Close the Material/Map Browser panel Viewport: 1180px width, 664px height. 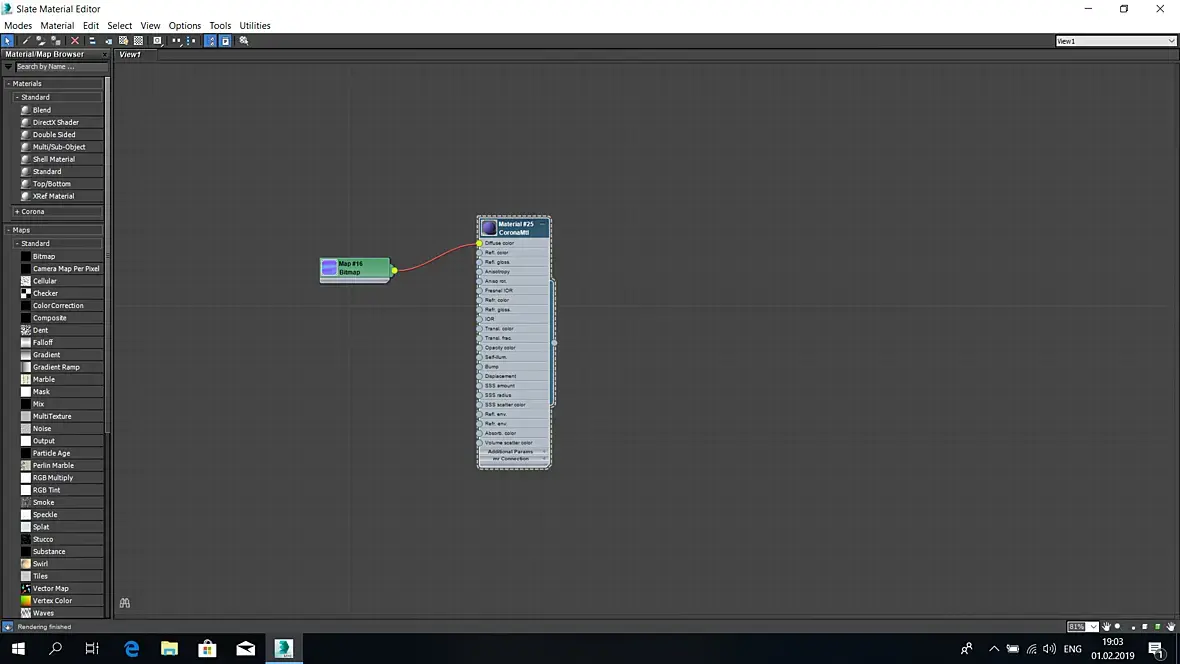[x=105, y=54]
